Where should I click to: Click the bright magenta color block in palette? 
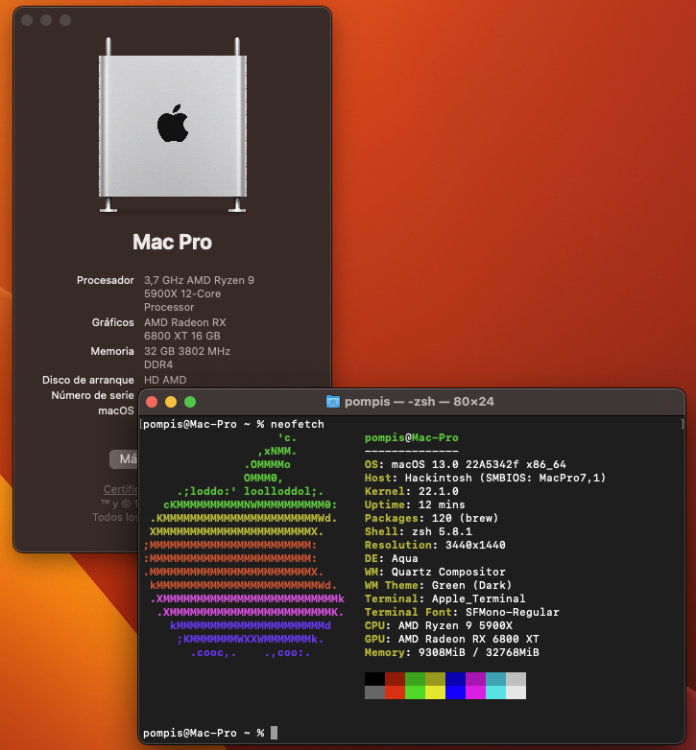coord(475,692)
